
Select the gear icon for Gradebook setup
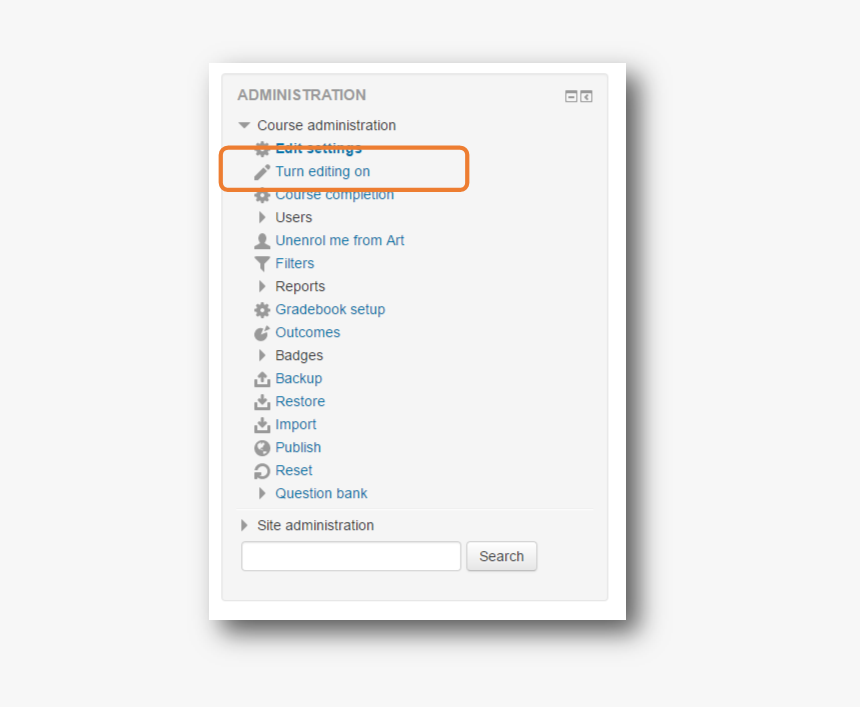click(x=262, y=309)
